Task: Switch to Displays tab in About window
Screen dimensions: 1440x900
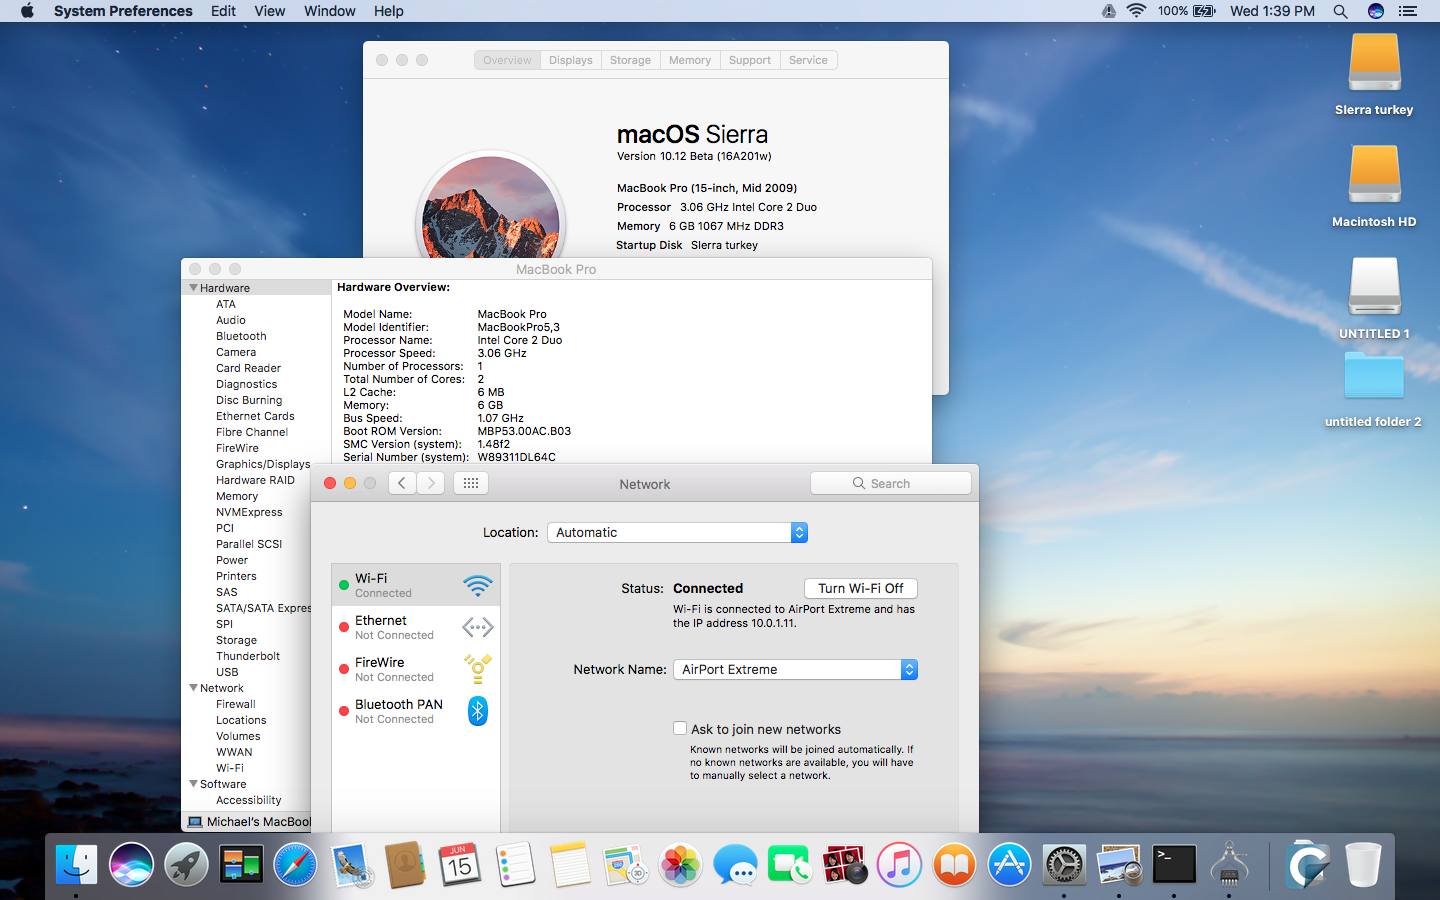Action: click(571, 60)
